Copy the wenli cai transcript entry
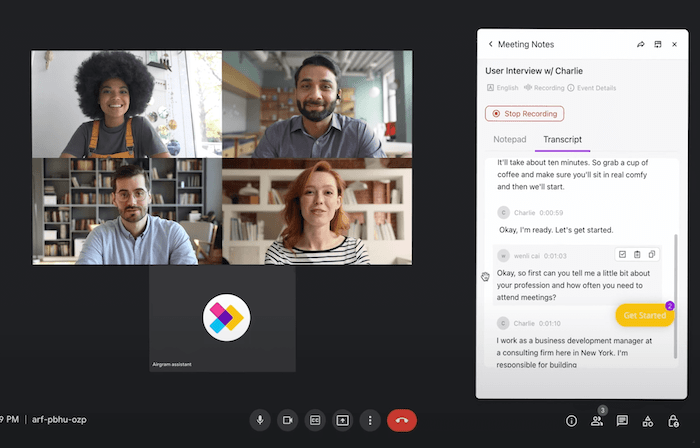 click(x=652, y=254)
